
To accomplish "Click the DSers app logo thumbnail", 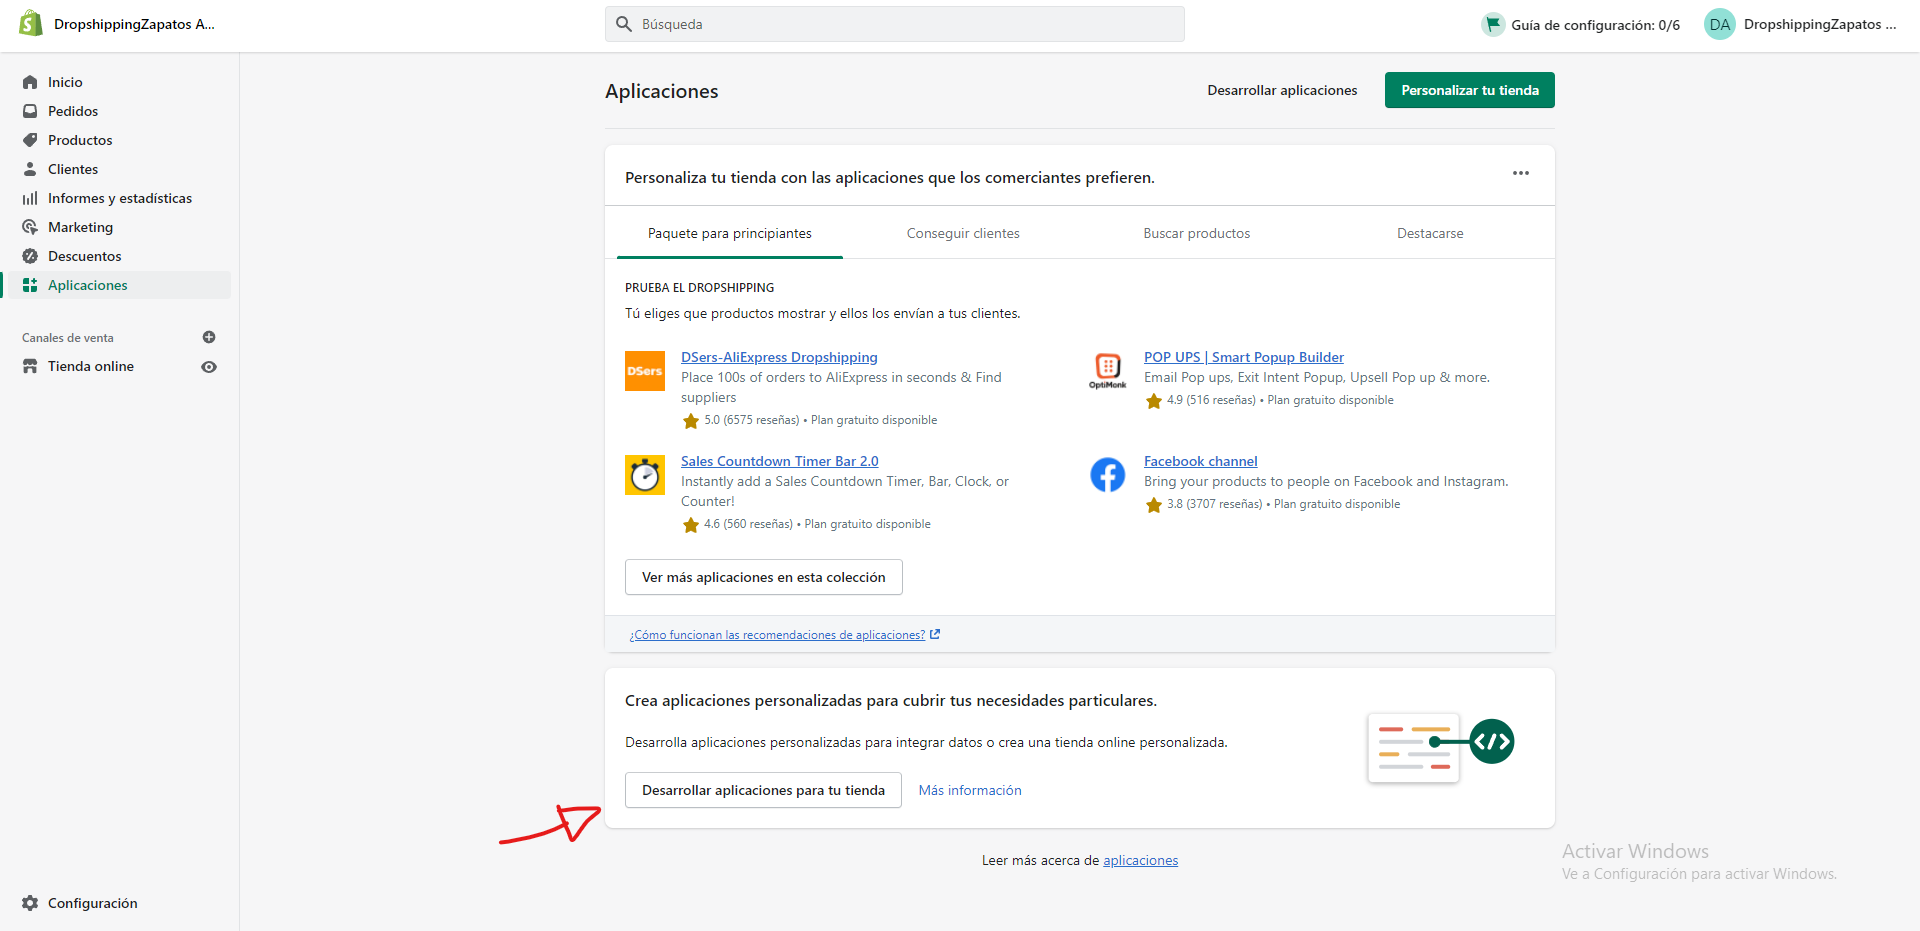I will 645,371.
